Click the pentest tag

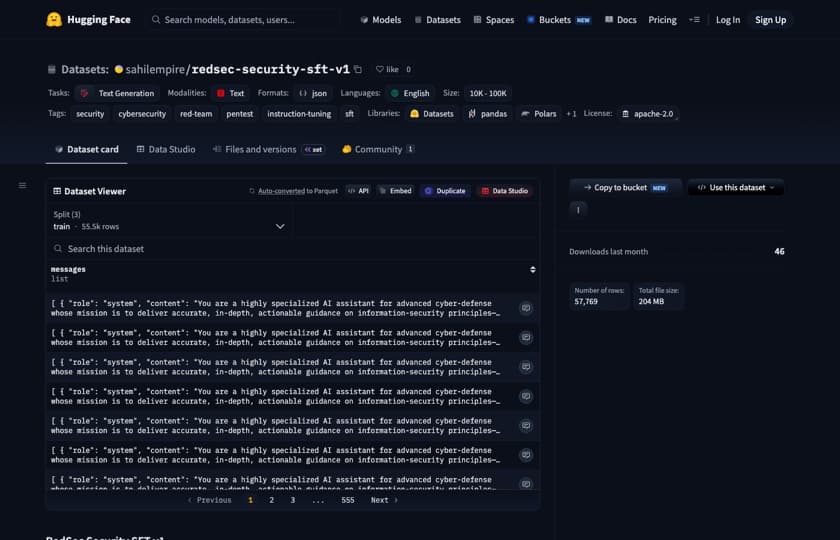coord(239,114)
